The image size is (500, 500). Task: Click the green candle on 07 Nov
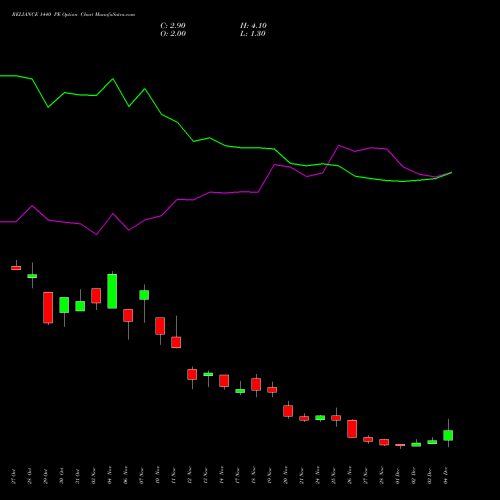144,295
